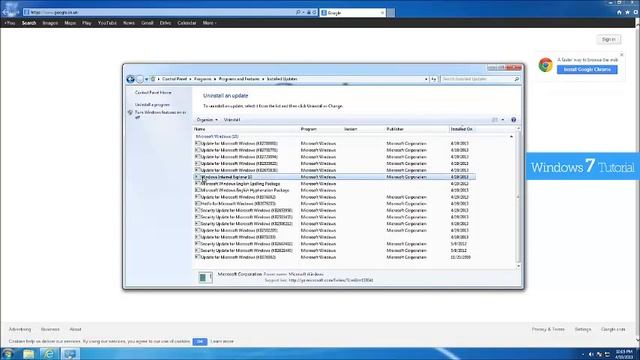Click the Google Sign in button
This screenshot has width=640, height=360.
pyautogui.click(x=609, y=40)
